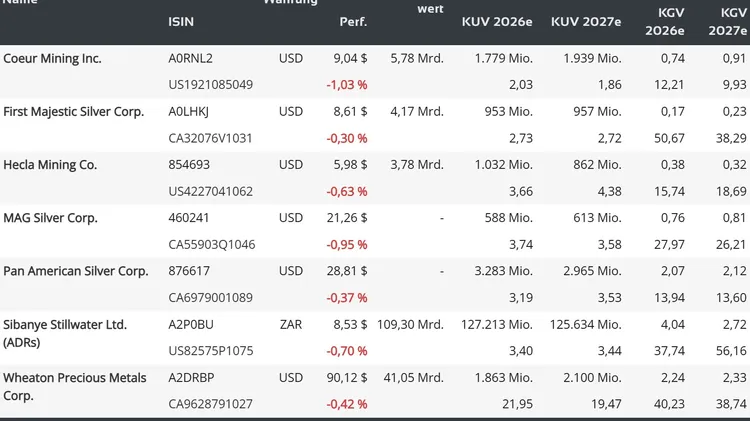This screenshot has width=750, height=421.
Task: Click the -0,42 % performance value
Action: 347,404
